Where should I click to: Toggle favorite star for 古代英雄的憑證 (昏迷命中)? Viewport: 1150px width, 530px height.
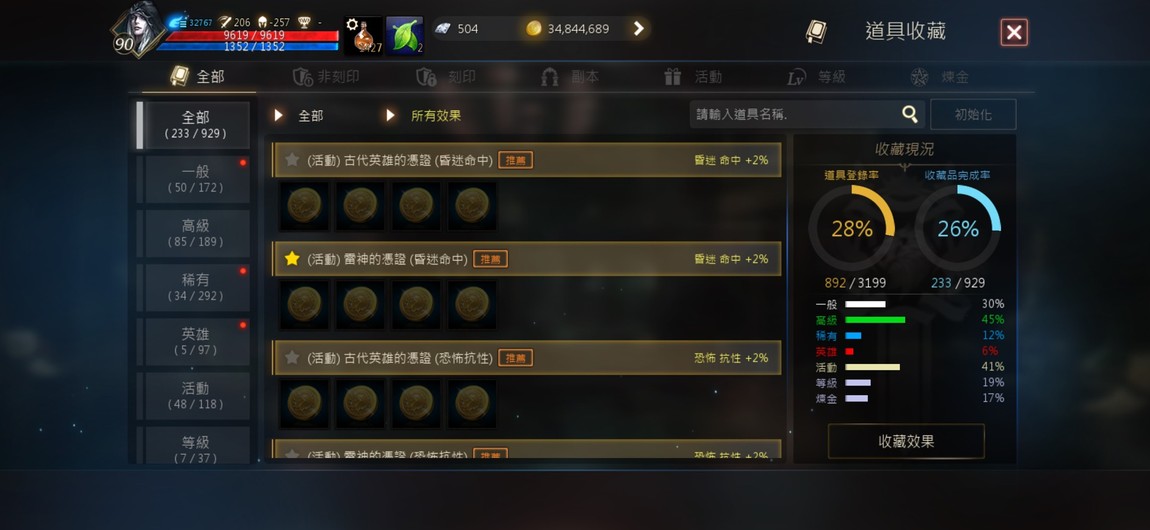tap(292, 159)
